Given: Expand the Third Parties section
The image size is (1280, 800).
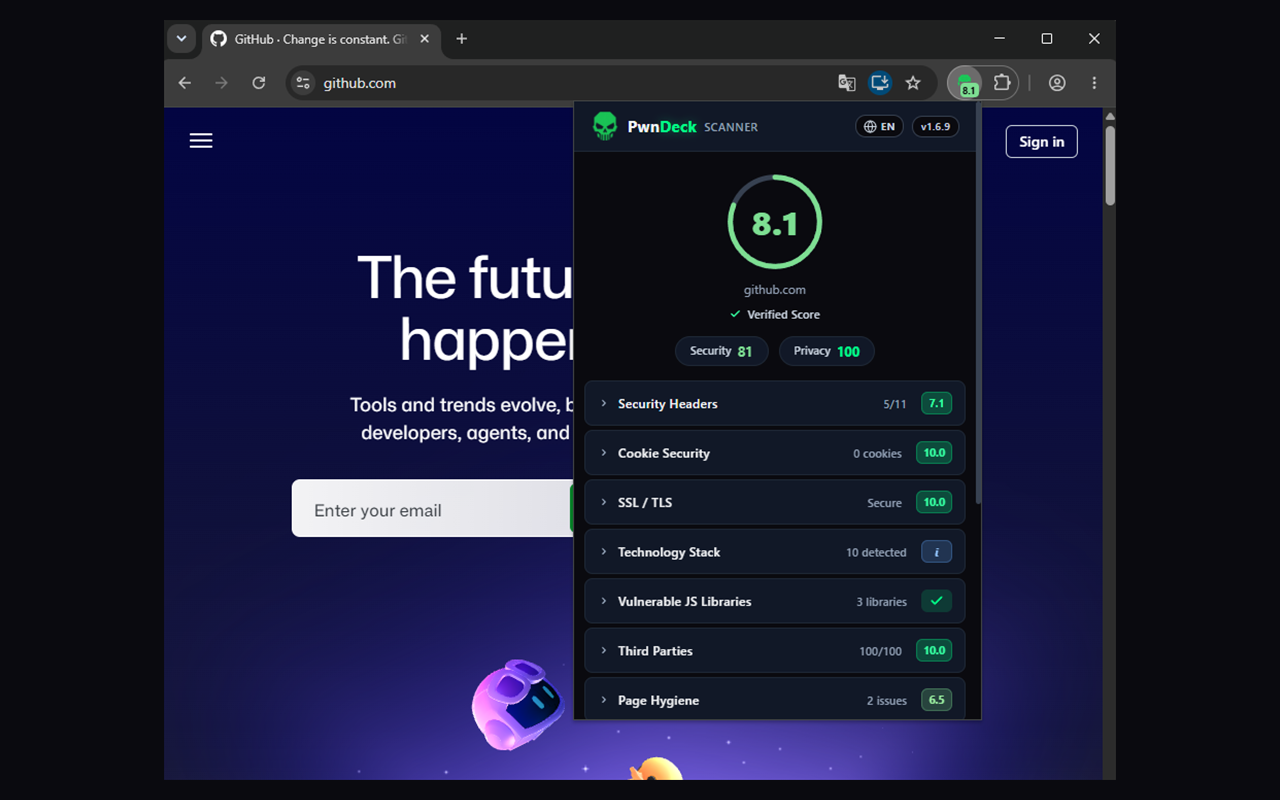Looking at the screenshot, I should click(x=775, y=651).
